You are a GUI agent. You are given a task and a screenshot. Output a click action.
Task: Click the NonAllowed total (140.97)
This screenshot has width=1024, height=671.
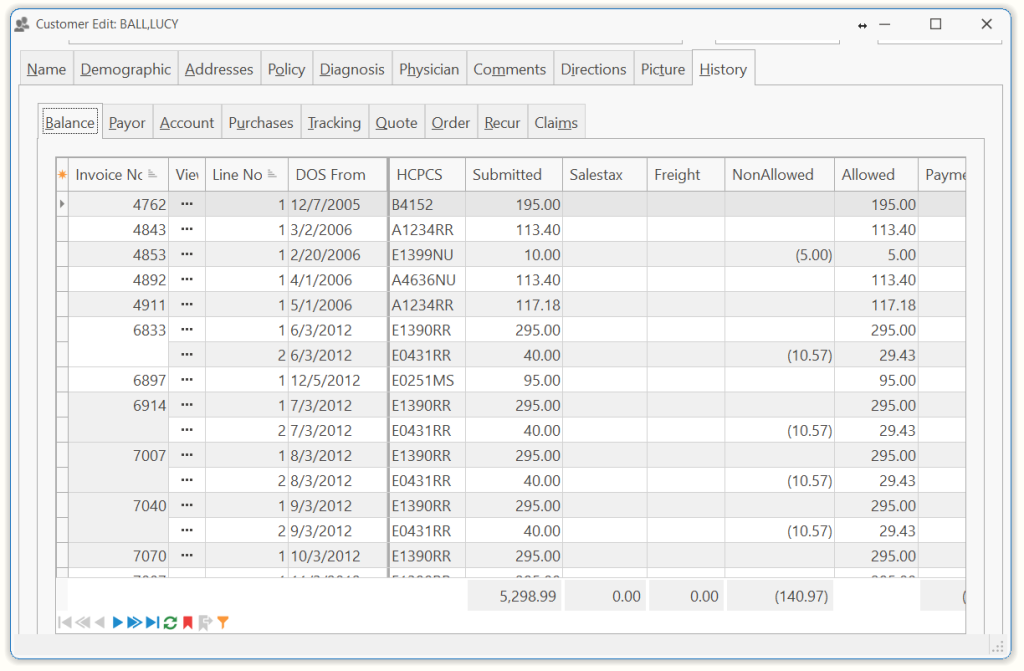click(780, 596)
